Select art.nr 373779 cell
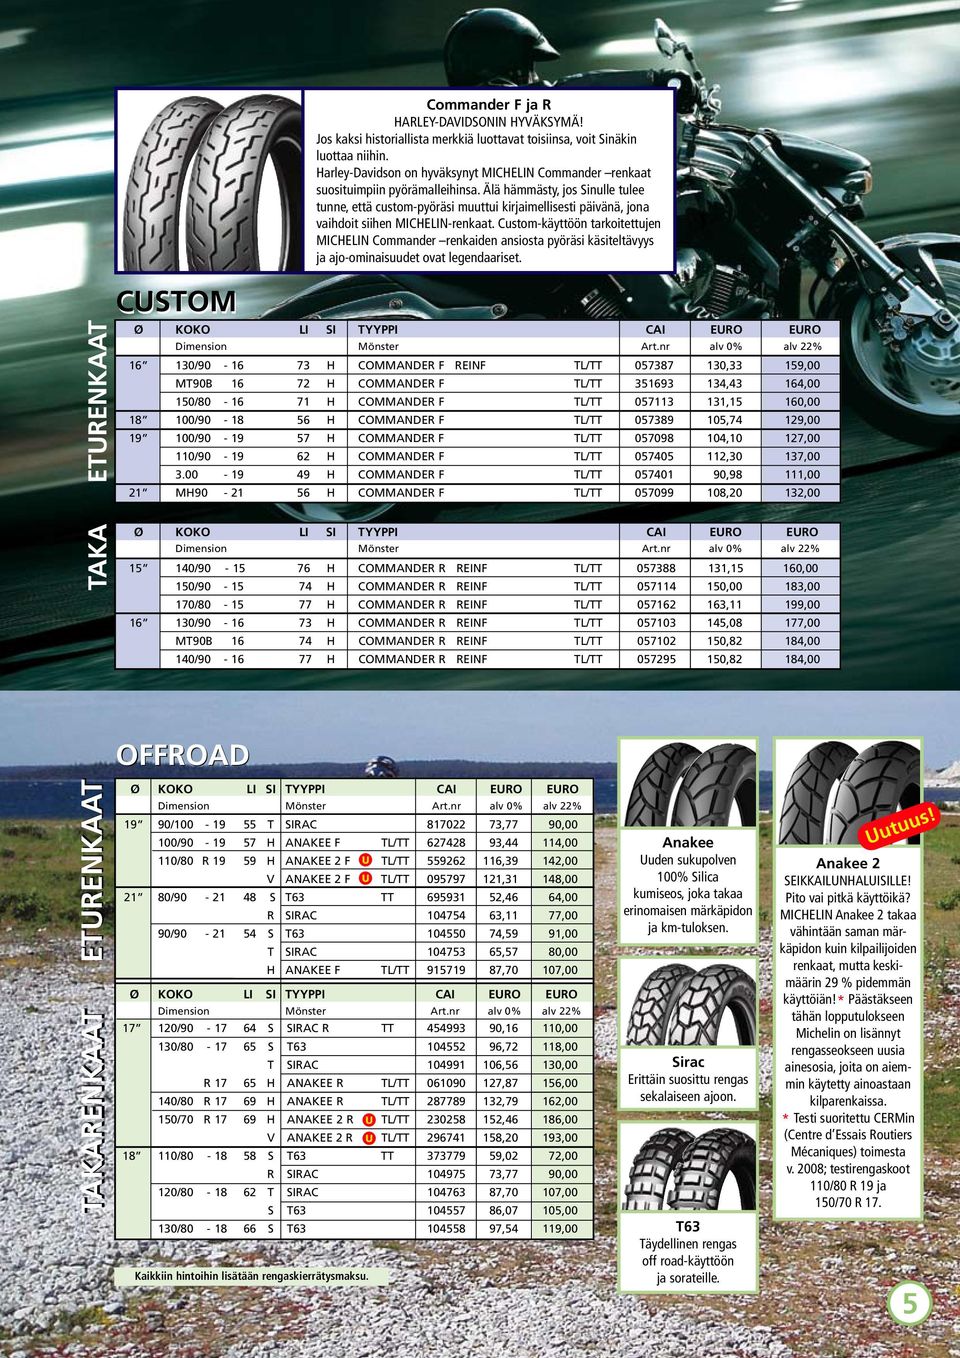 click(446, 1156)
